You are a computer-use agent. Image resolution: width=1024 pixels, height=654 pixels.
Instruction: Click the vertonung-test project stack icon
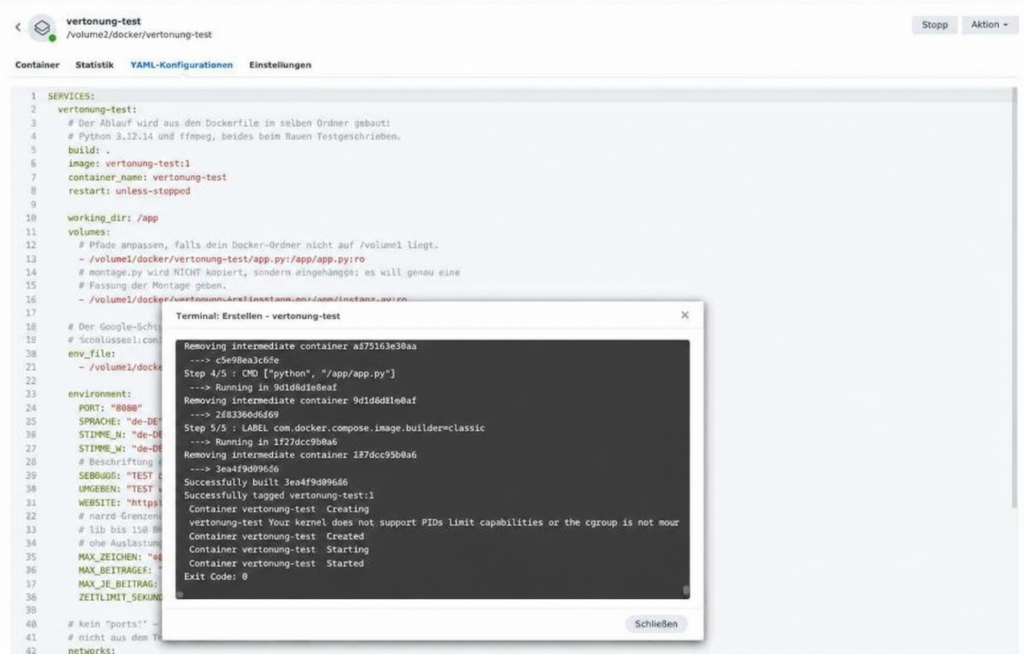[x=42, y=28]
